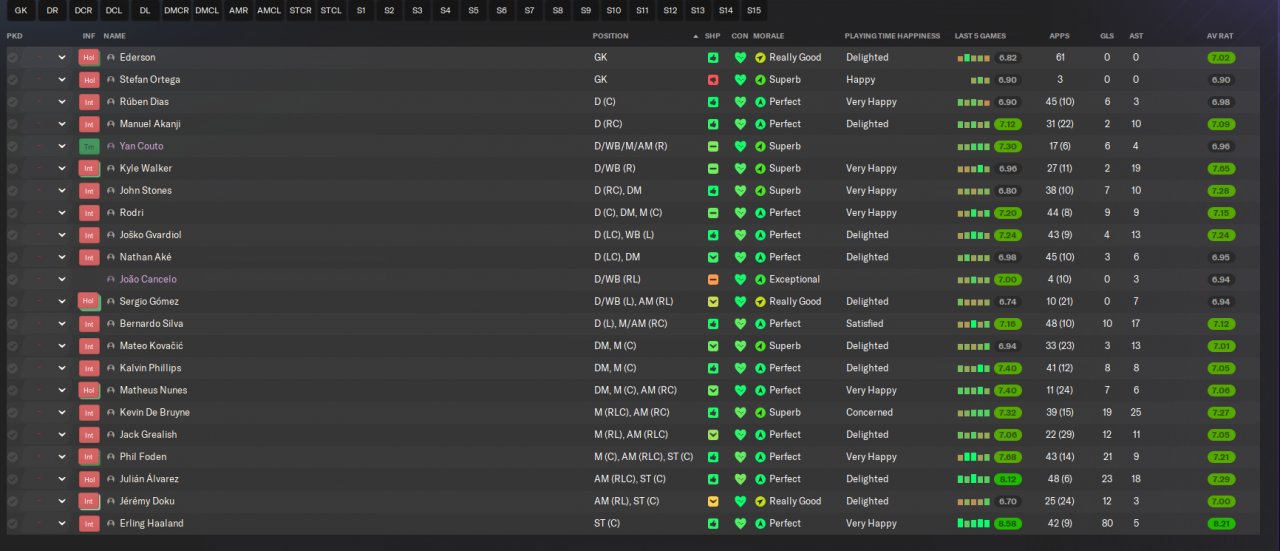Image resolution: width=1280 pixels, height=551 pixels.
Task: Click the last 5 games form bars for Haaland
Action: (973, 523)
